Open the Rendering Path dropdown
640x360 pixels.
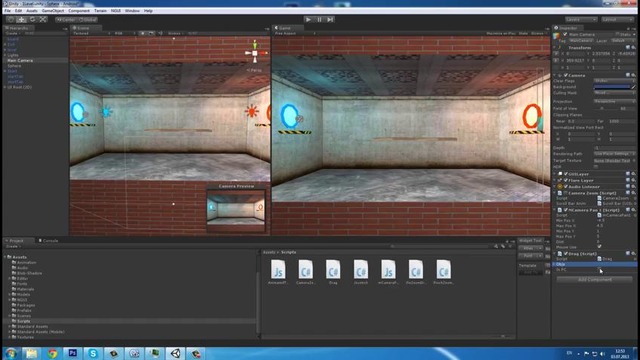coord(614,154)
